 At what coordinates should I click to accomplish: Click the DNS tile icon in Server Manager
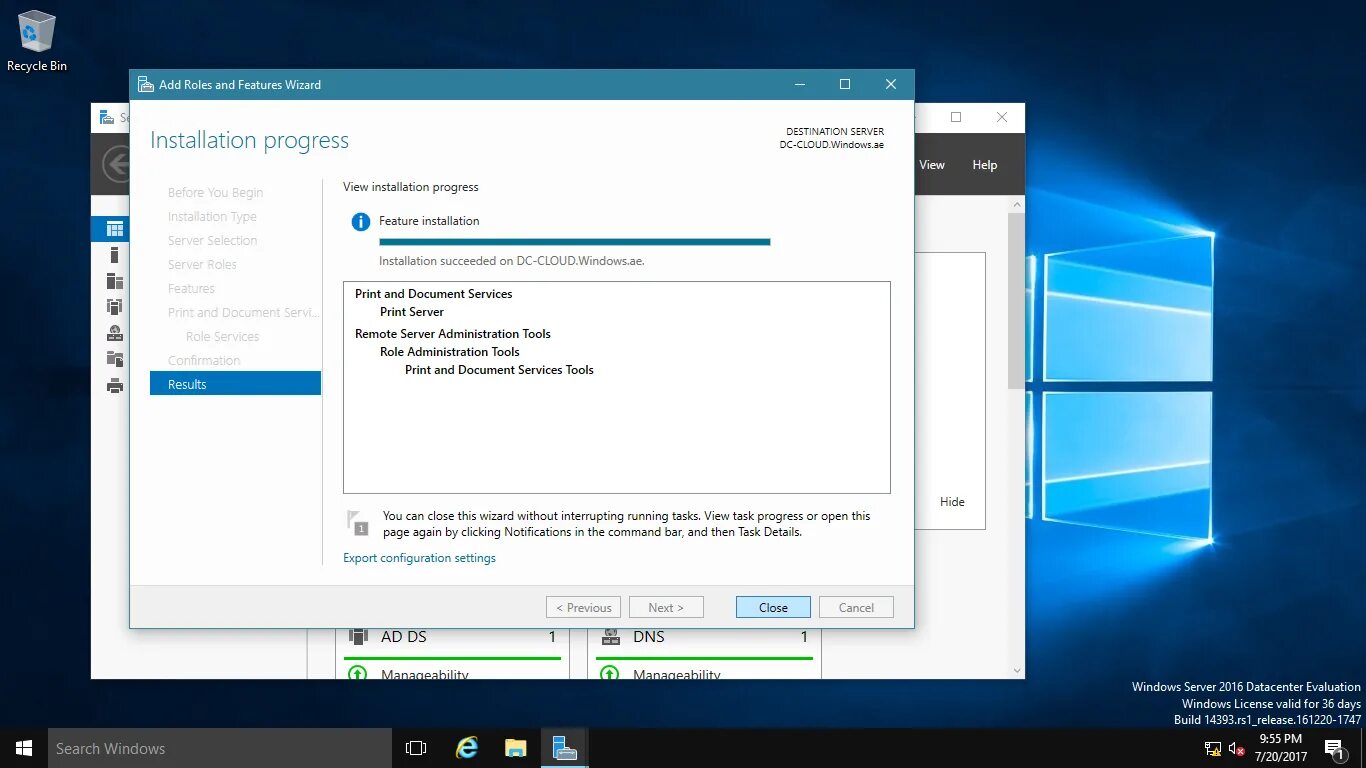click(x=610, y=637)
